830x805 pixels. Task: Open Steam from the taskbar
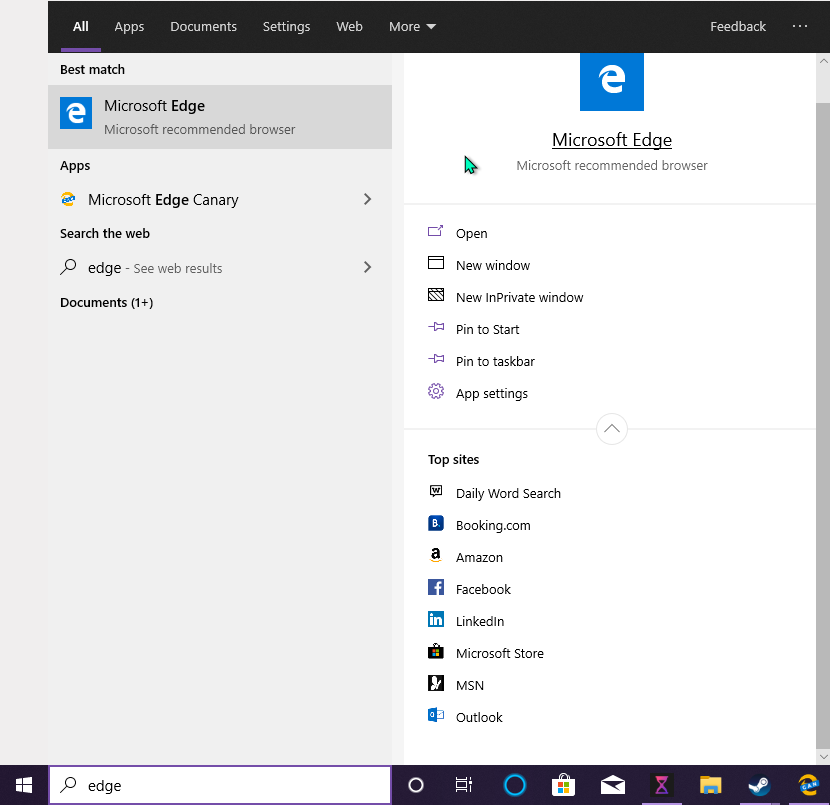[759, 785]
